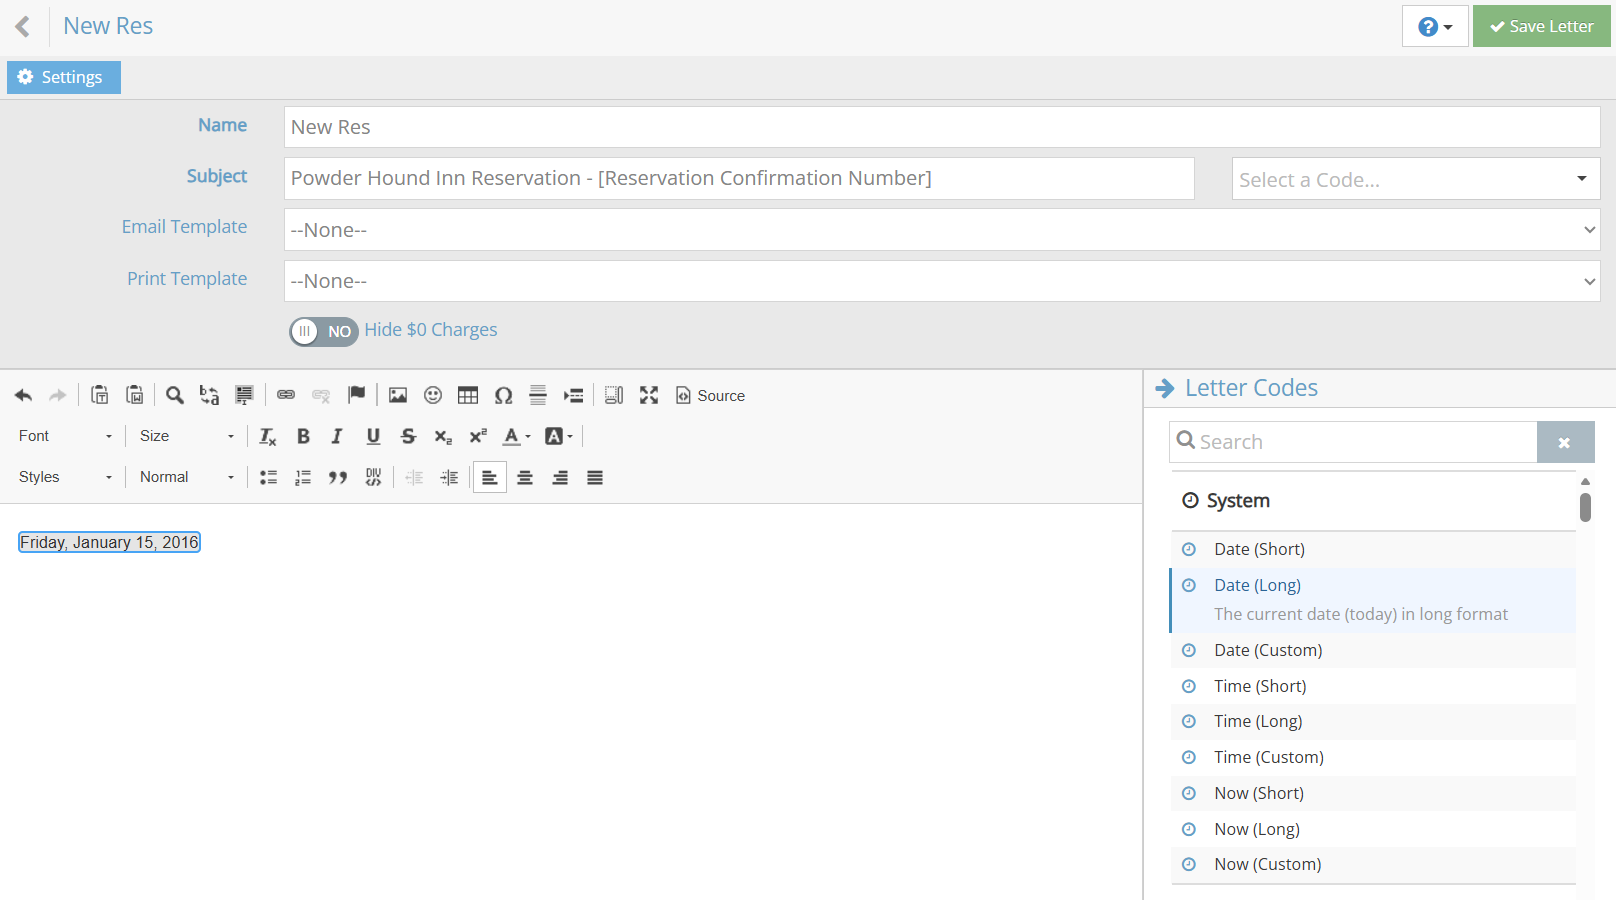Viewport: 1616px width, 900px height.
Task: Toggle the Hide $0 Charges switch
Action: click(x=324, y=332)
